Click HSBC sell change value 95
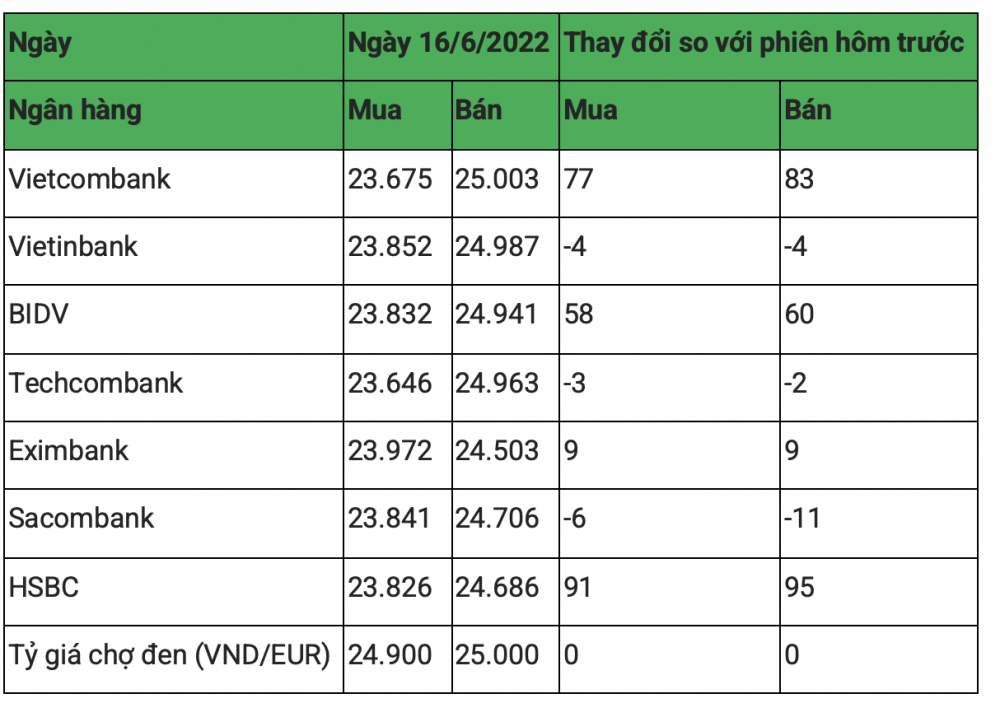The height and width of the screenshot is (703, 1000). 799,588
